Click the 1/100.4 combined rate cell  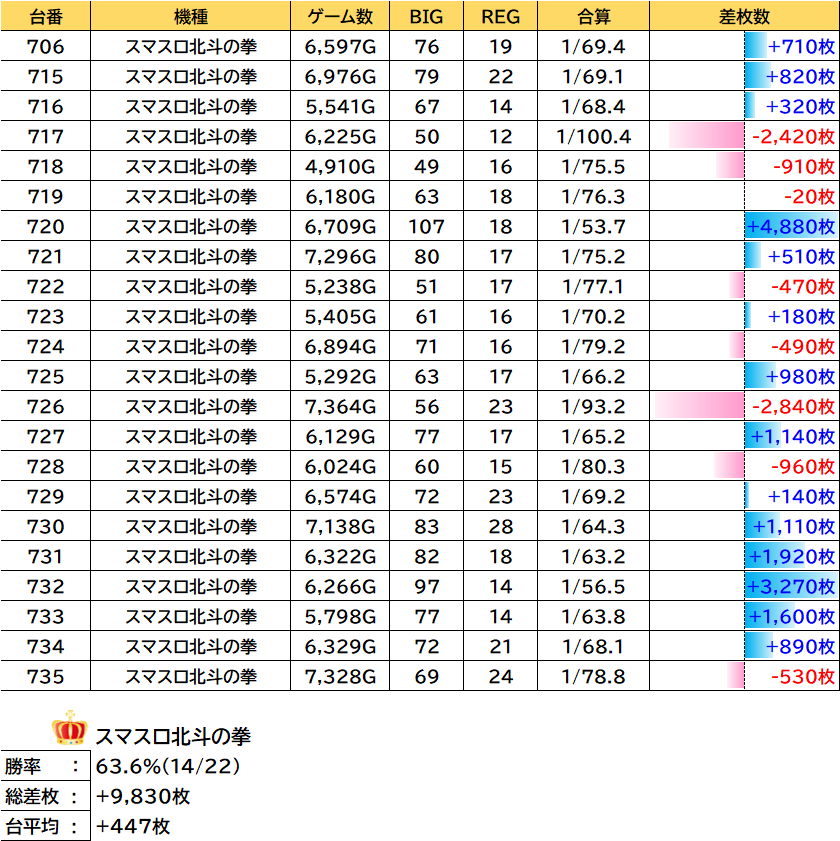(593, 136)
